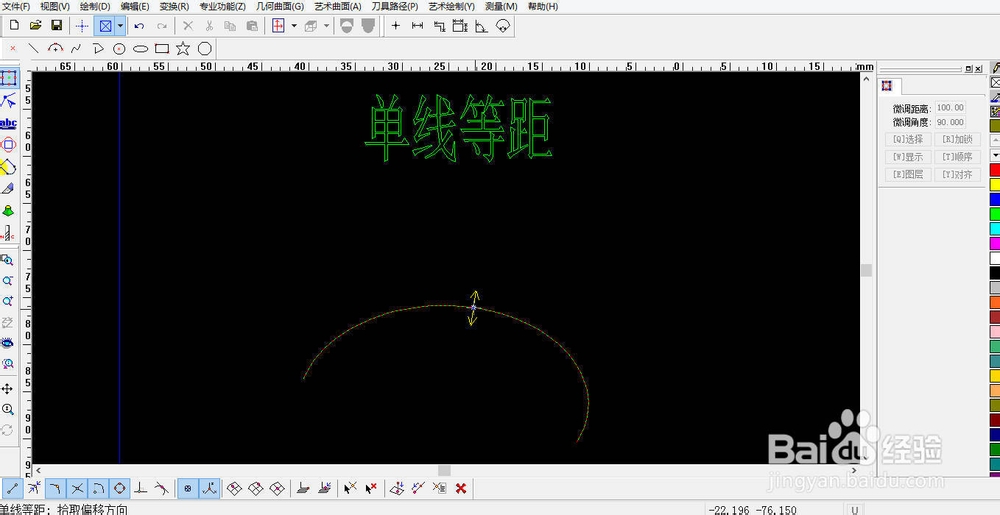Click the [Q]选择 button
Viewport: 1000px width, 515px height.
tap(908, 139)
